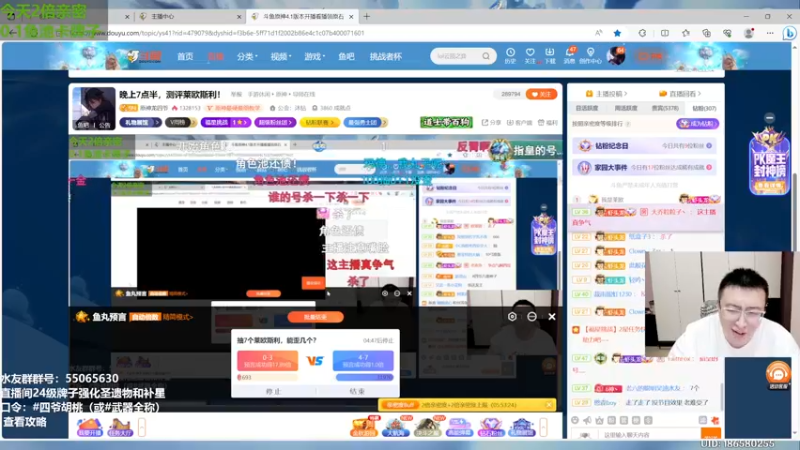
Task: Click the user avatar in site header
Action: tap(616, 56)
